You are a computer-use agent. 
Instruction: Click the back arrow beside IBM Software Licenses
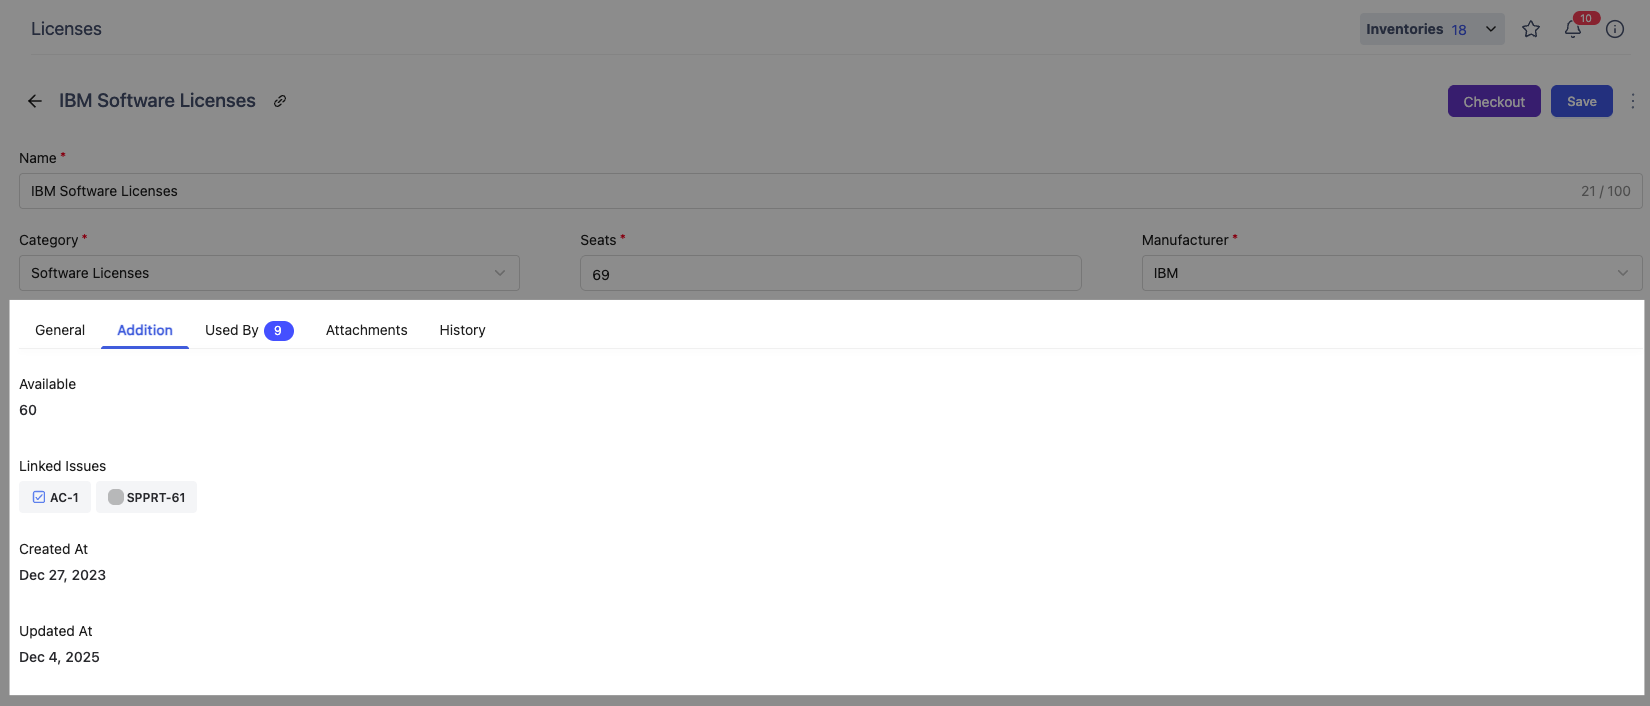[x=35, y=101]
